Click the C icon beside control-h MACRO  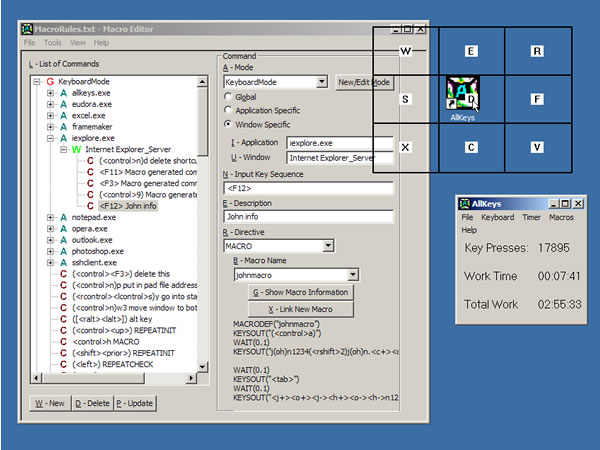(64, 342)
